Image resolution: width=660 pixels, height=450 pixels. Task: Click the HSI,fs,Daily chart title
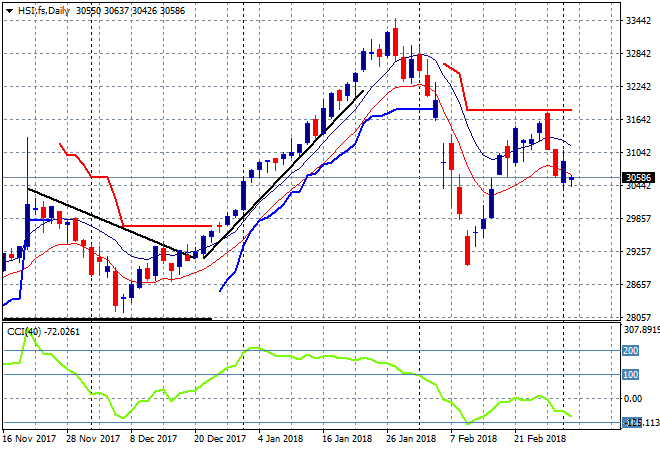43,11
